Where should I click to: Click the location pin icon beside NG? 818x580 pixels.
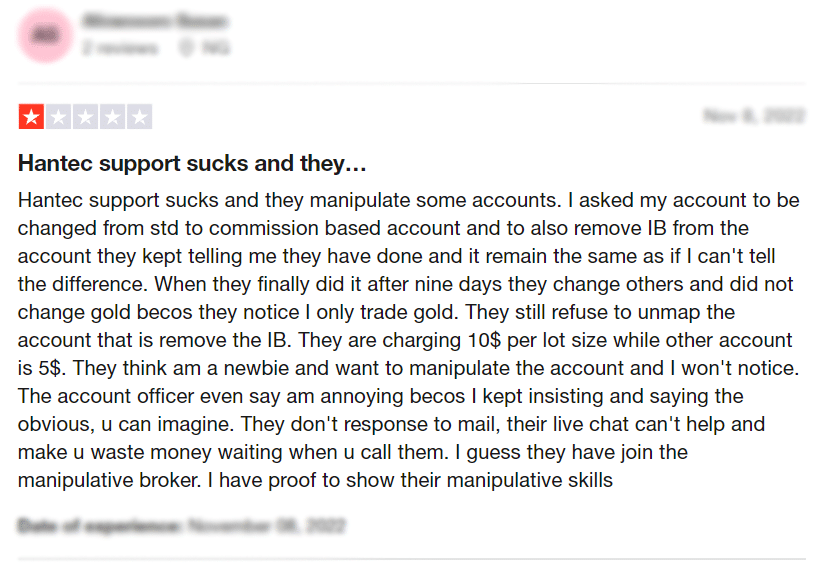(186, 48)
